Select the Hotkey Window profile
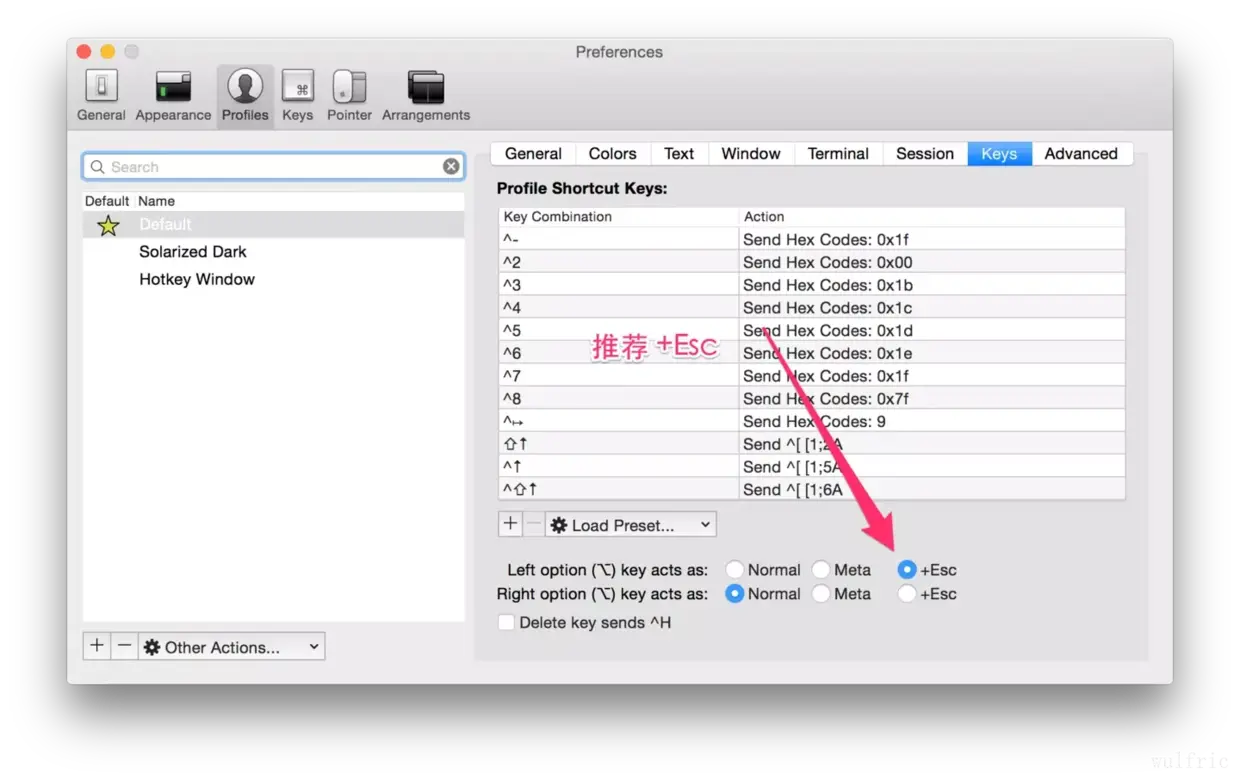 [273, 279]
